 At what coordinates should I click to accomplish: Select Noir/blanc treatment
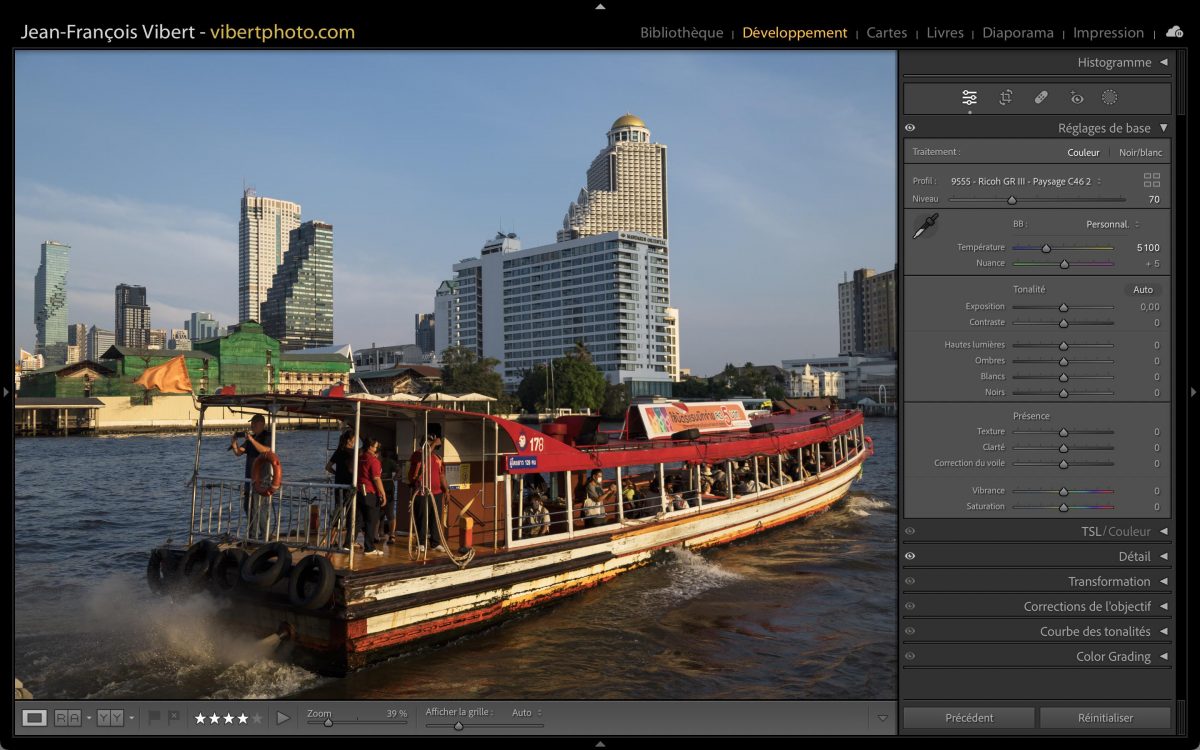click(1140, 153)
